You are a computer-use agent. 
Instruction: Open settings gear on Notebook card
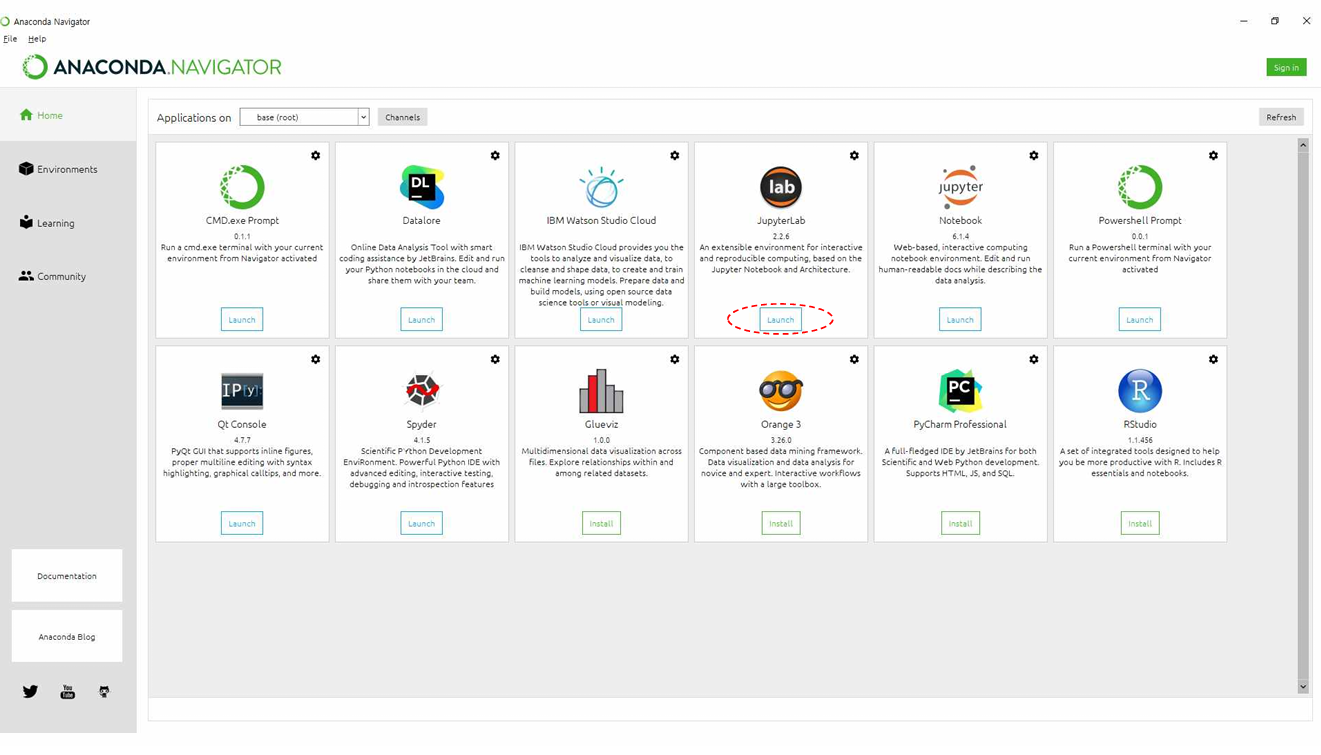click(x=1034, y=156)
